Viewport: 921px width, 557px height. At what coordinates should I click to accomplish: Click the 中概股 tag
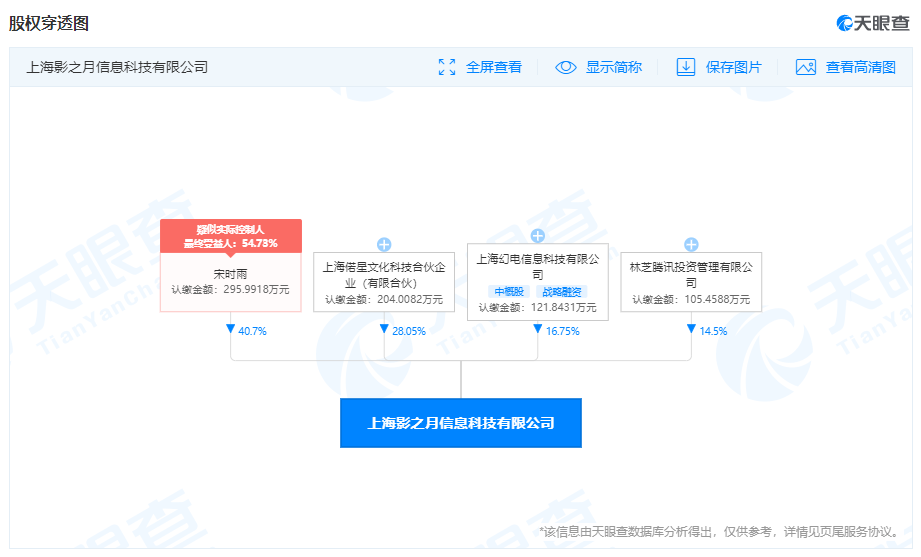tap(509, 291)
